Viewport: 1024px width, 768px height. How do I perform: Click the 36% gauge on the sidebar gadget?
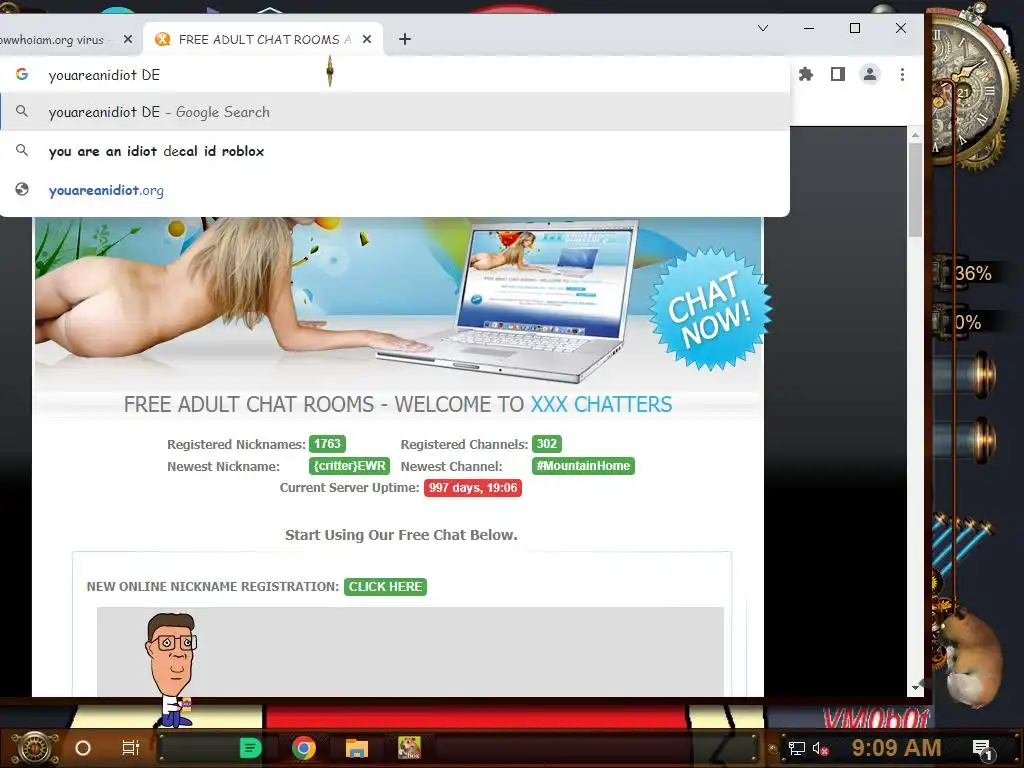(973, 273)
